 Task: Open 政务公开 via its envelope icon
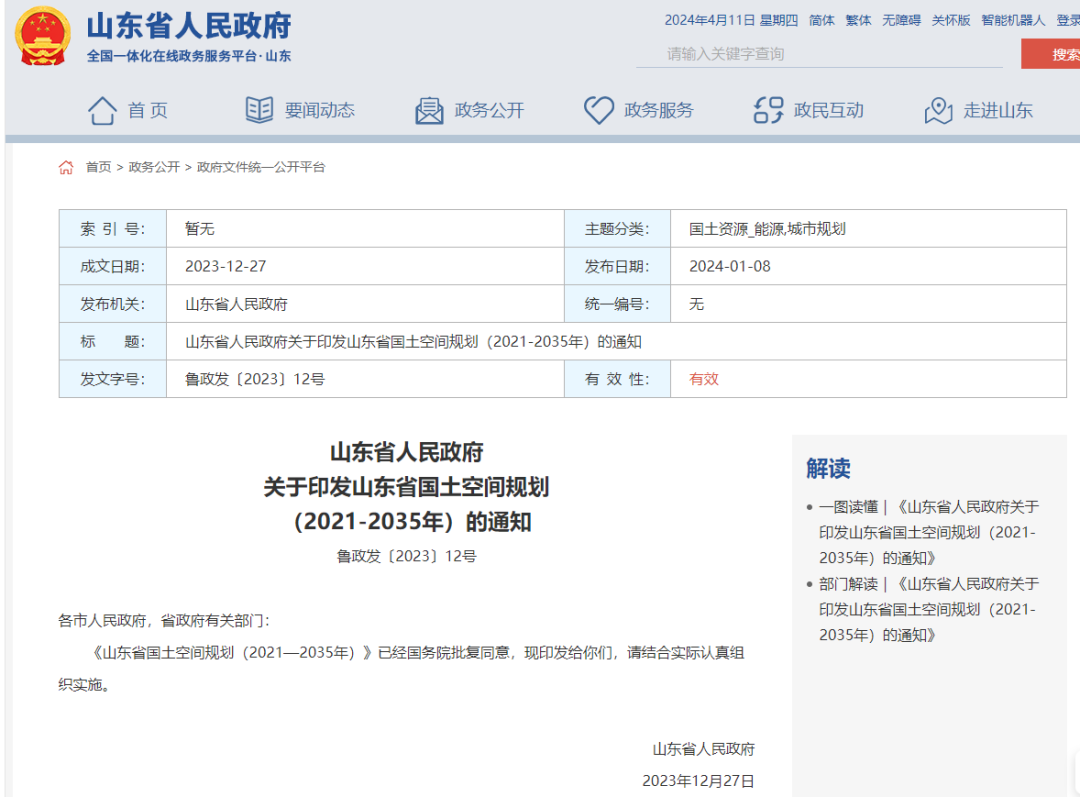(428, 110)
